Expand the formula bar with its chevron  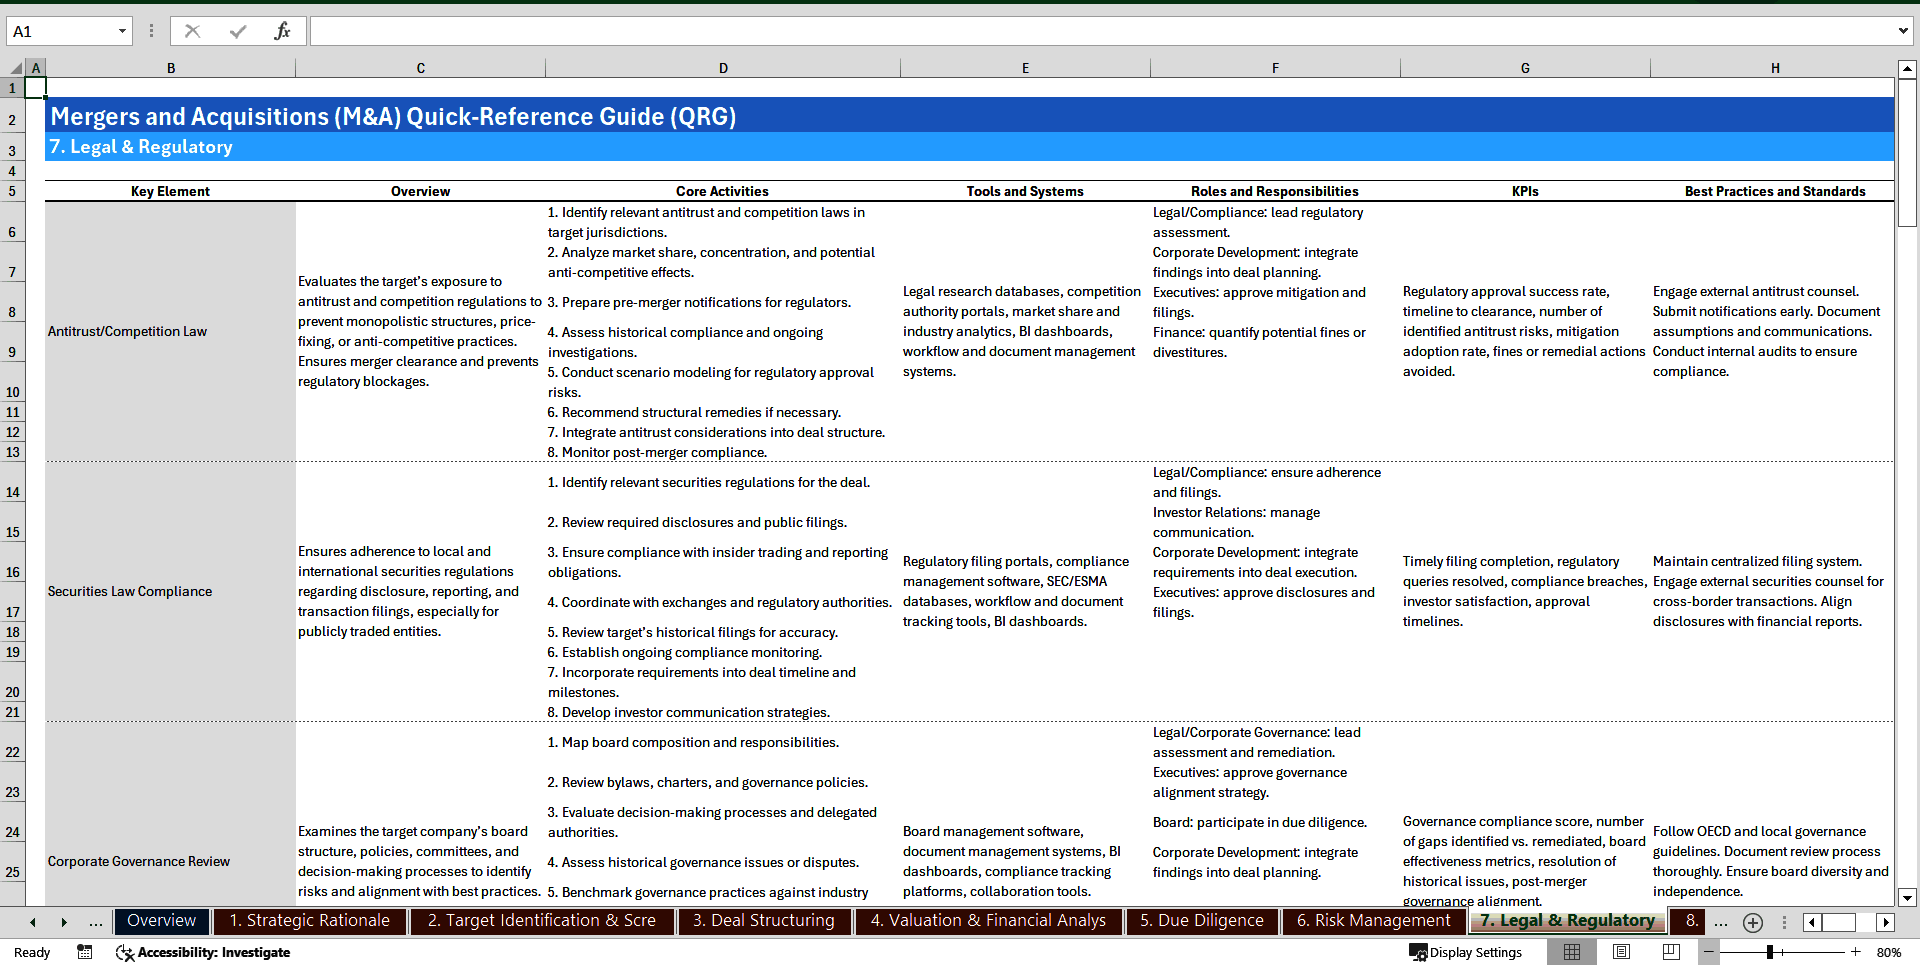tap(1905, 30)
